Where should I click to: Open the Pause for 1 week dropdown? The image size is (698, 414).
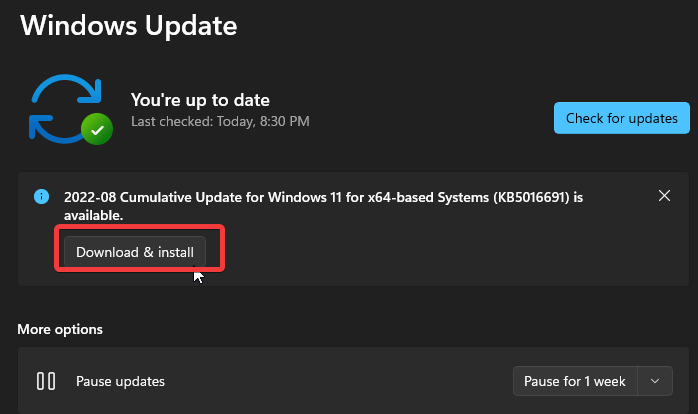[x=575, y=381]
